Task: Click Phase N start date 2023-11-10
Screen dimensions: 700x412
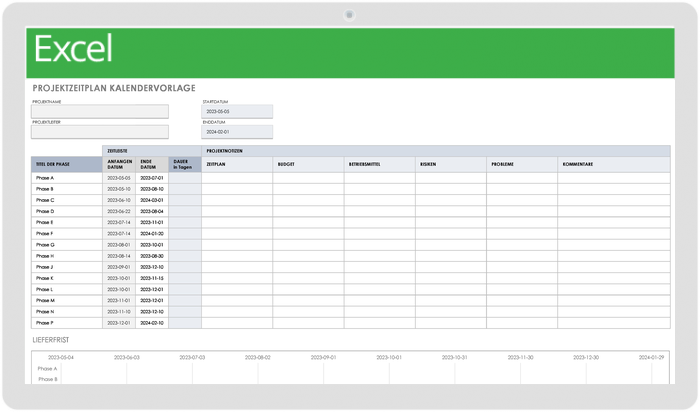Action: [x=119, y=312]
